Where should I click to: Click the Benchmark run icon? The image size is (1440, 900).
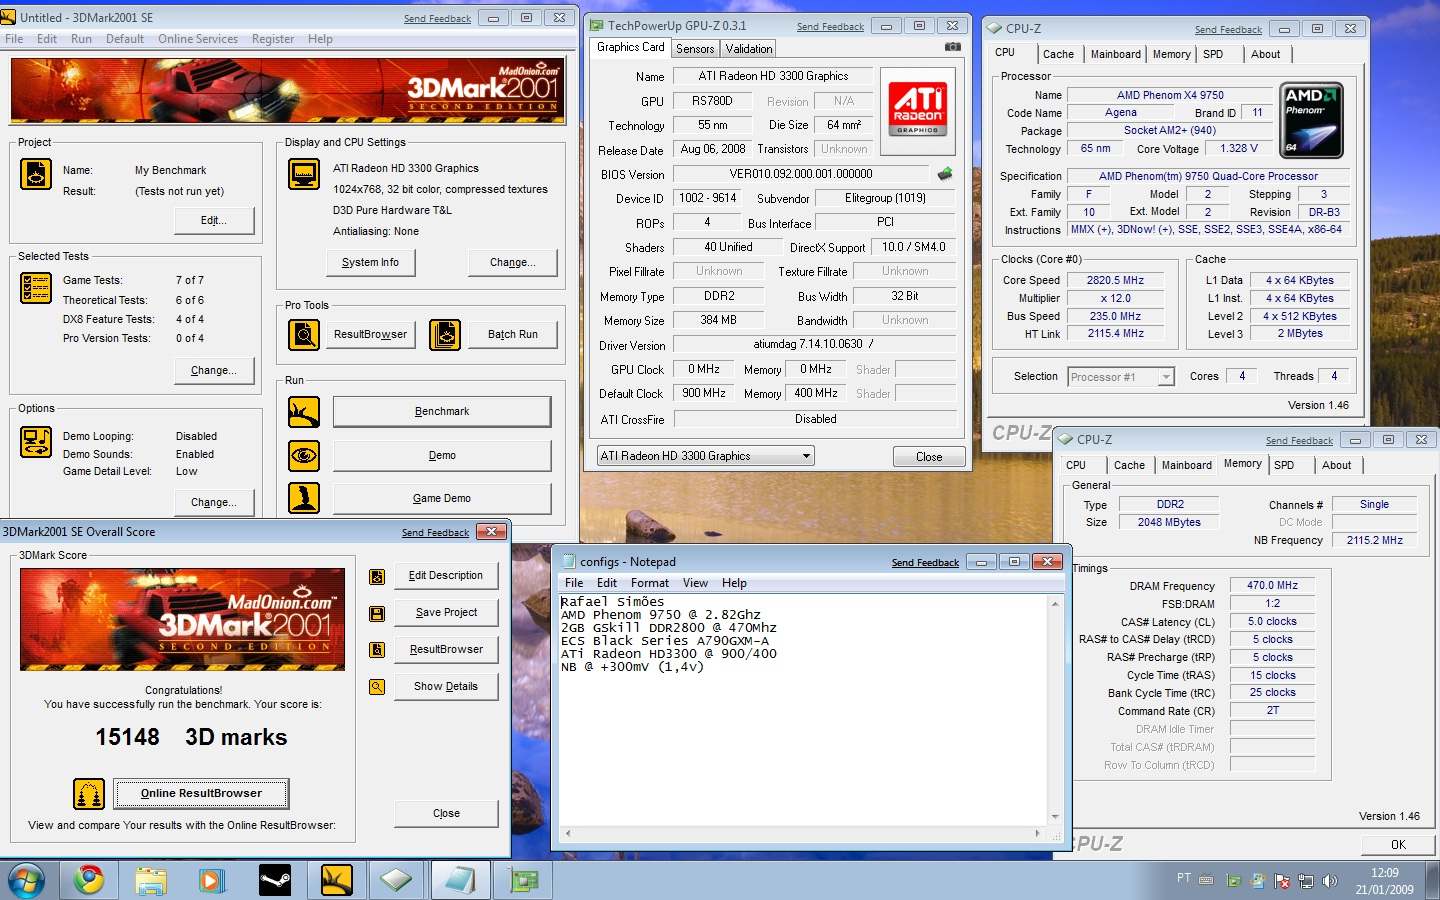pyautogui.click(x=304, y=412)
